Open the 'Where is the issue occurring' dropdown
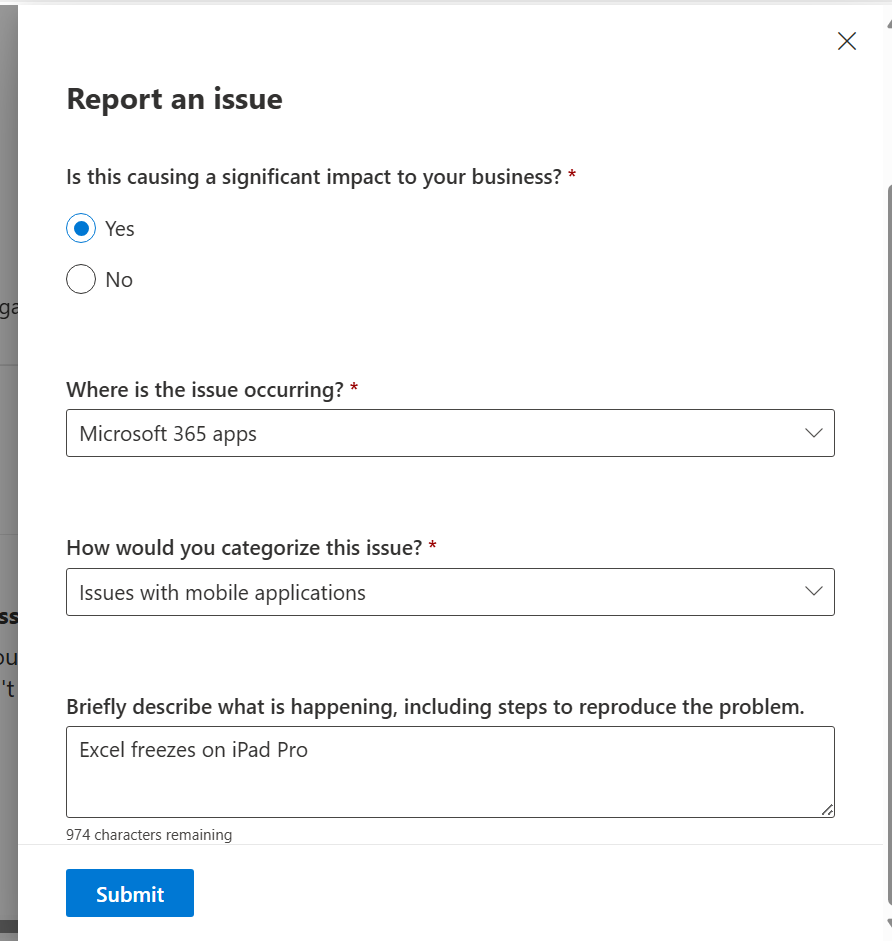 tap(450, 433)
